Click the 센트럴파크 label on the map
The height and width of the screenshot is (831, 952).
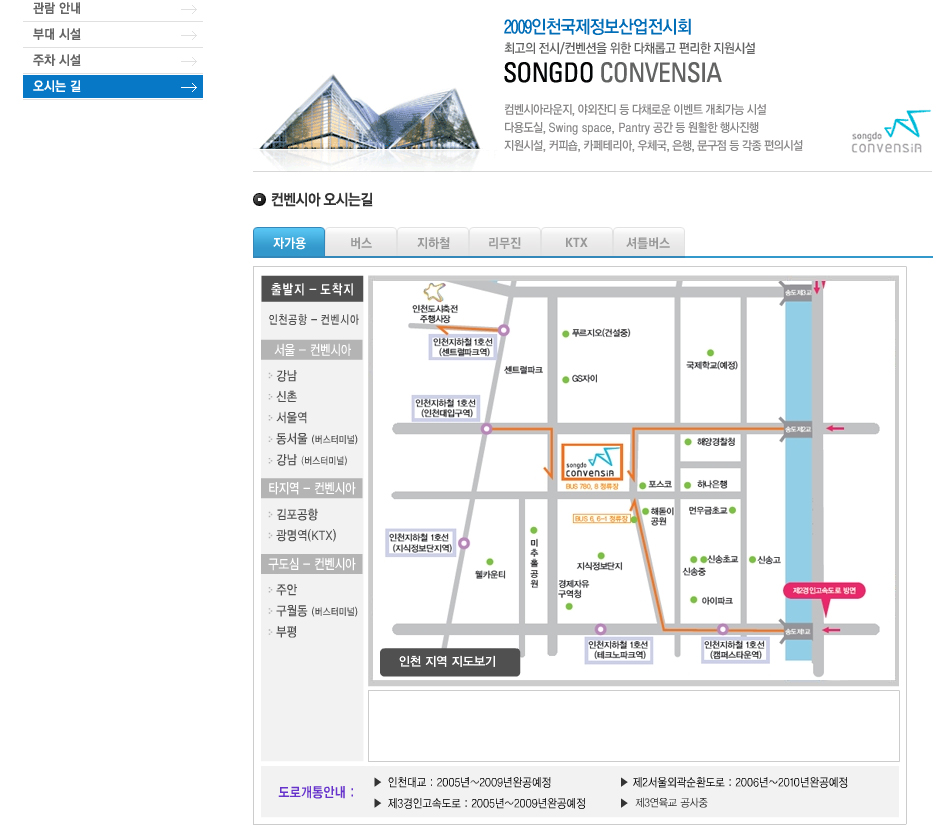point(523,370)
